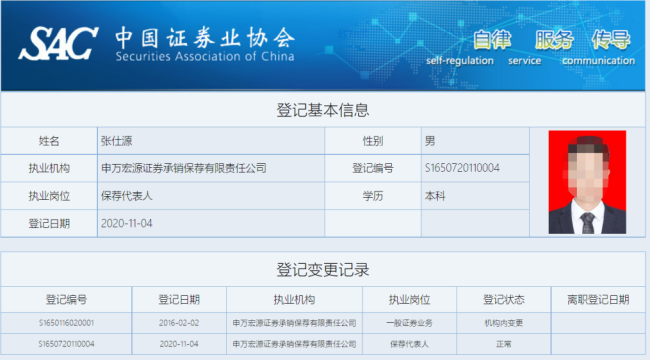This screenshot has height=360, width=650.
Task: Click the 执业岗位 column header in change records
Action: pyautogui.click(x=410, y=299)
